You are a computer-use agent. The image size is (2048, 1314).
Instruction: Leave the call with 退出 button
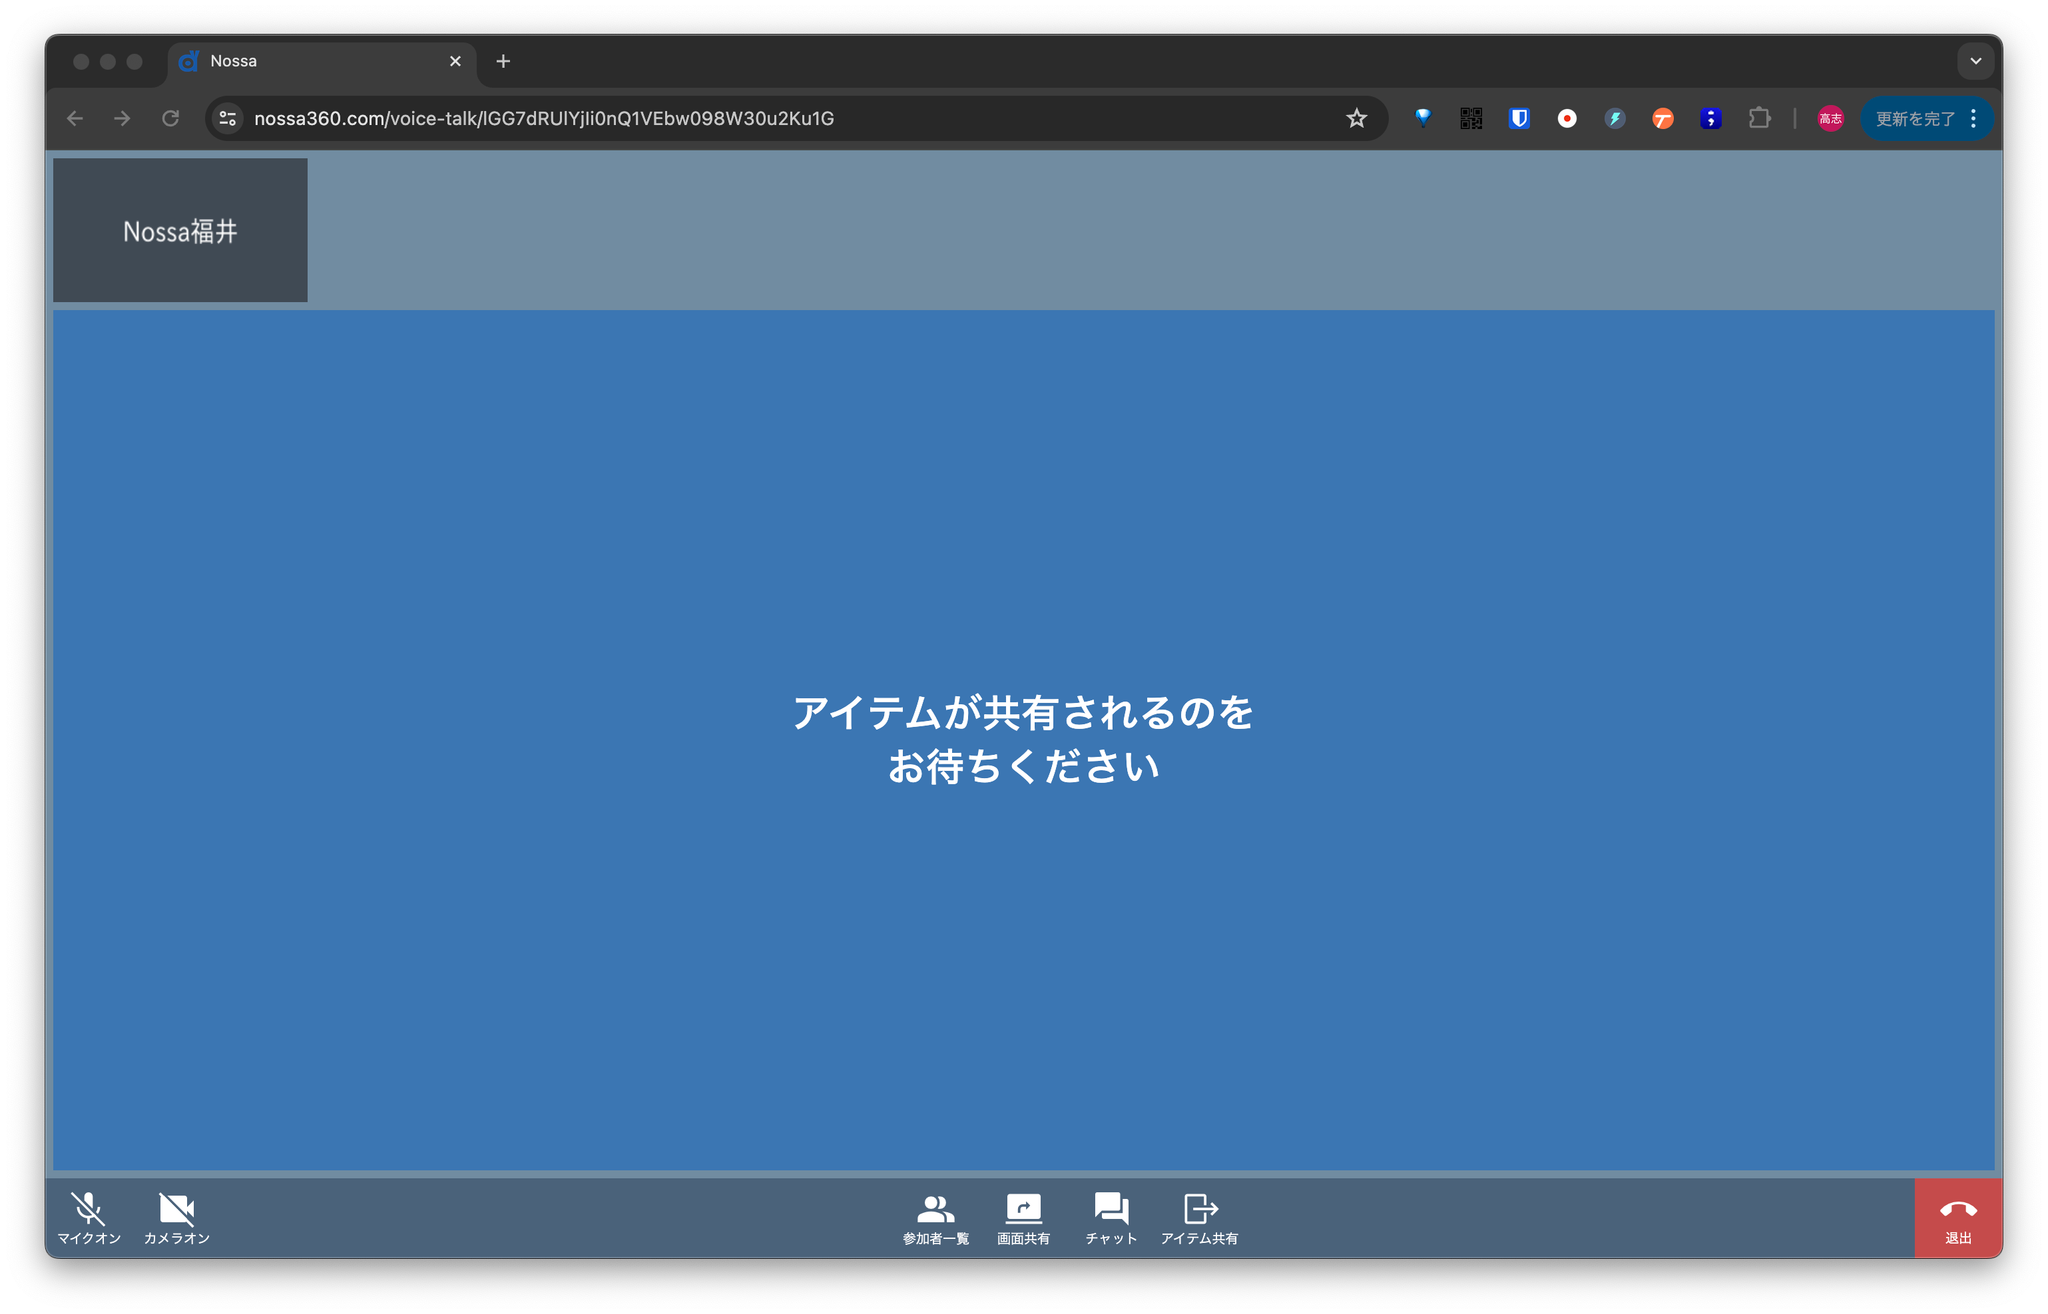point(1957,1217)
